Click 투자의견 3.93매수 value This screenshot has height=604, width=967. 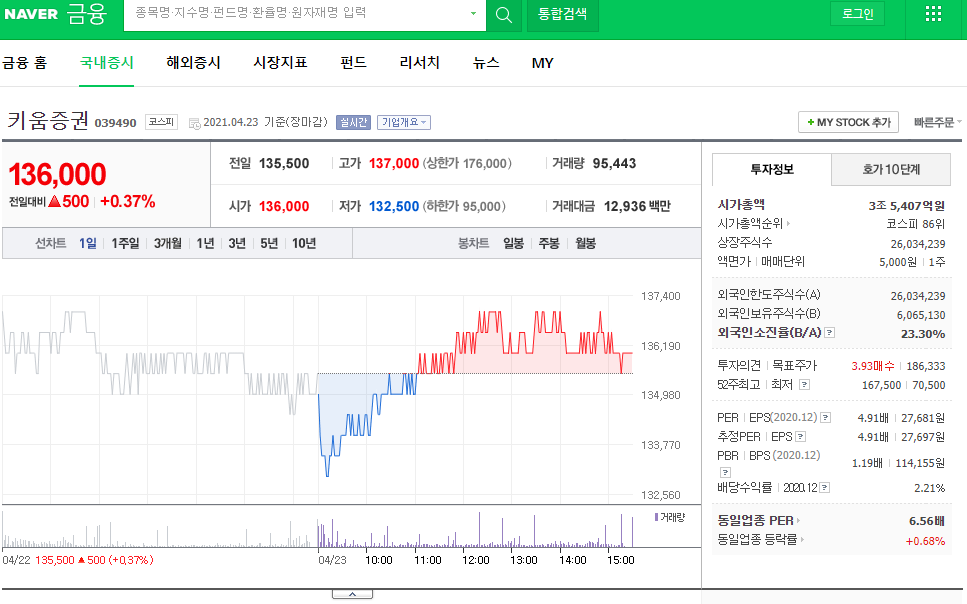pyautogui.click(x=873, y=366)
